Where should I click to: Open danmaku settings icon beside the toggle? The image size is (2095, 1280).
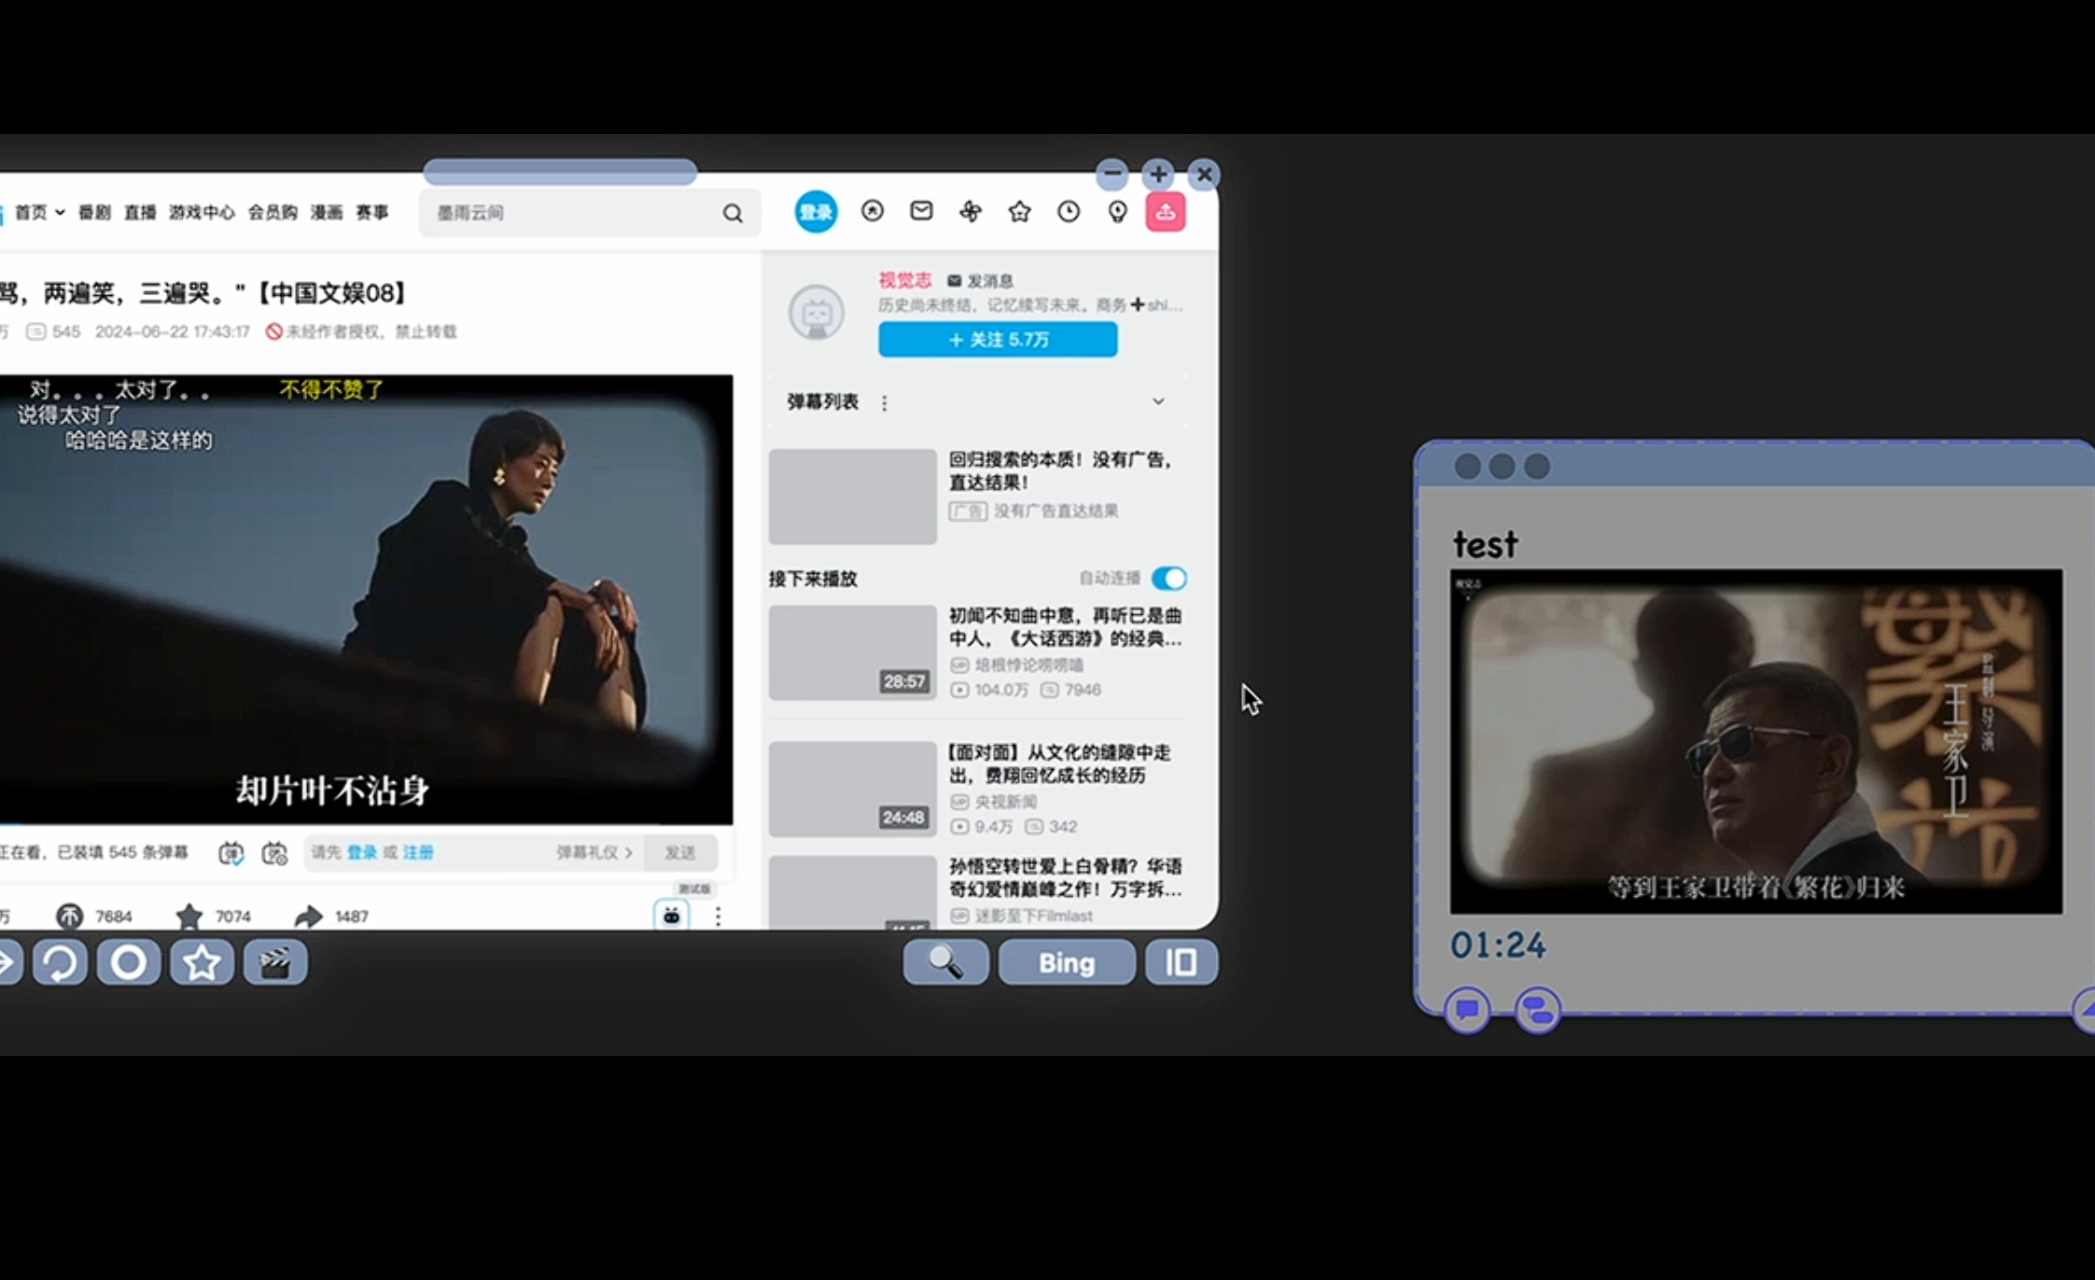[x=274, y=853]
